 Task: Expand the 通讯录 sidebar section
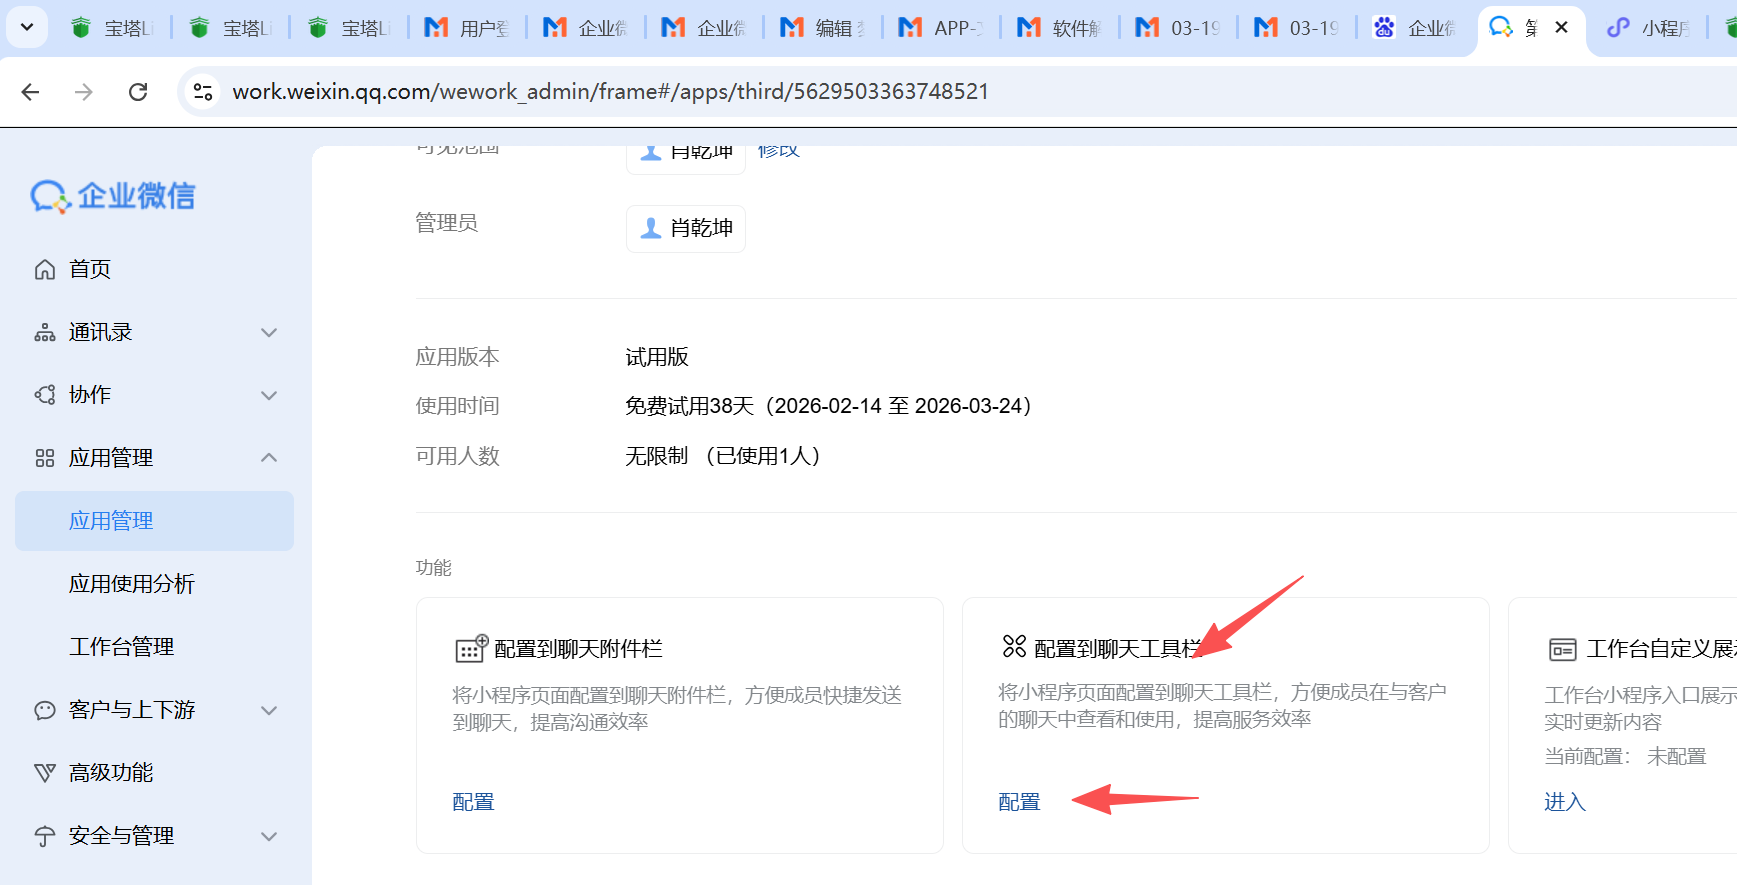pos(268,332)
